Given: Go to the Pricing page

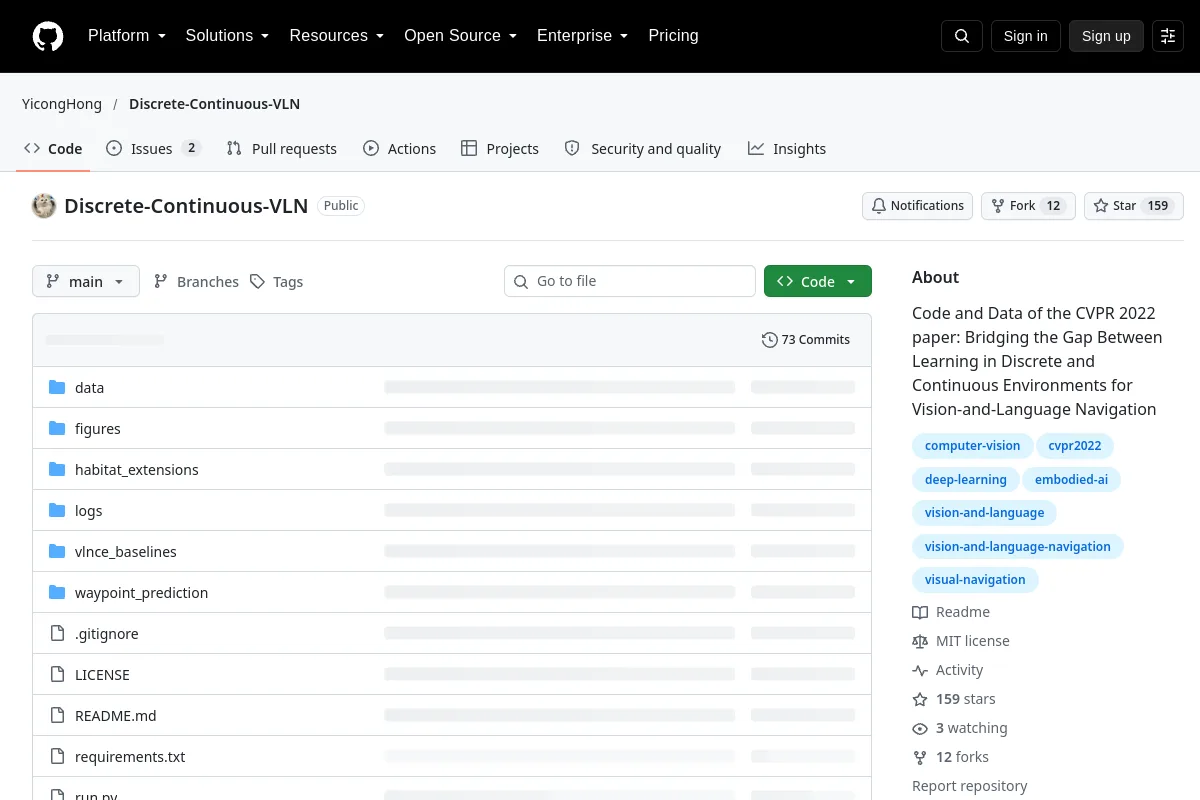Looking at the screenshot, I should tap(673, 36).
